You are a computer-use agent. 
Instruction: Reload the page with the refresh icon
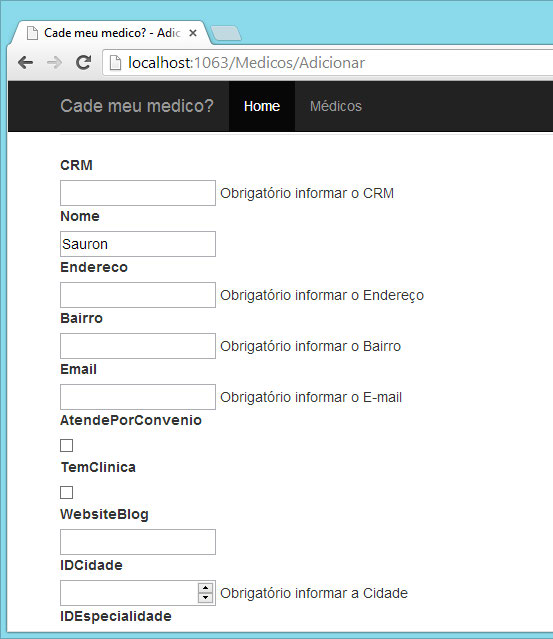[x=84, y=62]
